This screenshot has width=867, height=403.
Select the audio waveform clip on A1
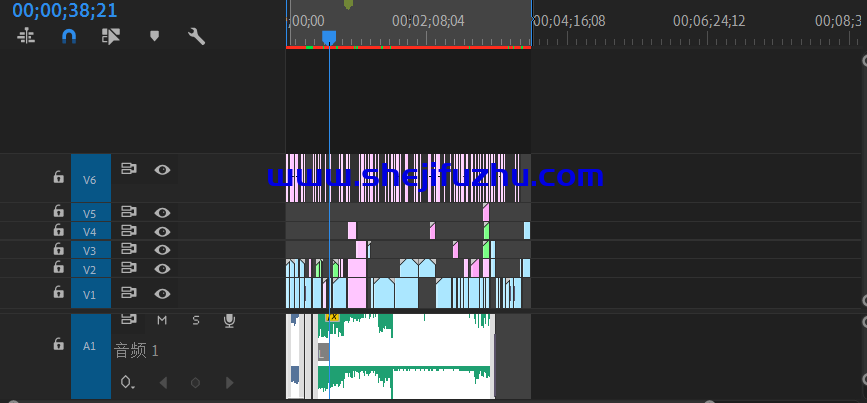point(405,356)
